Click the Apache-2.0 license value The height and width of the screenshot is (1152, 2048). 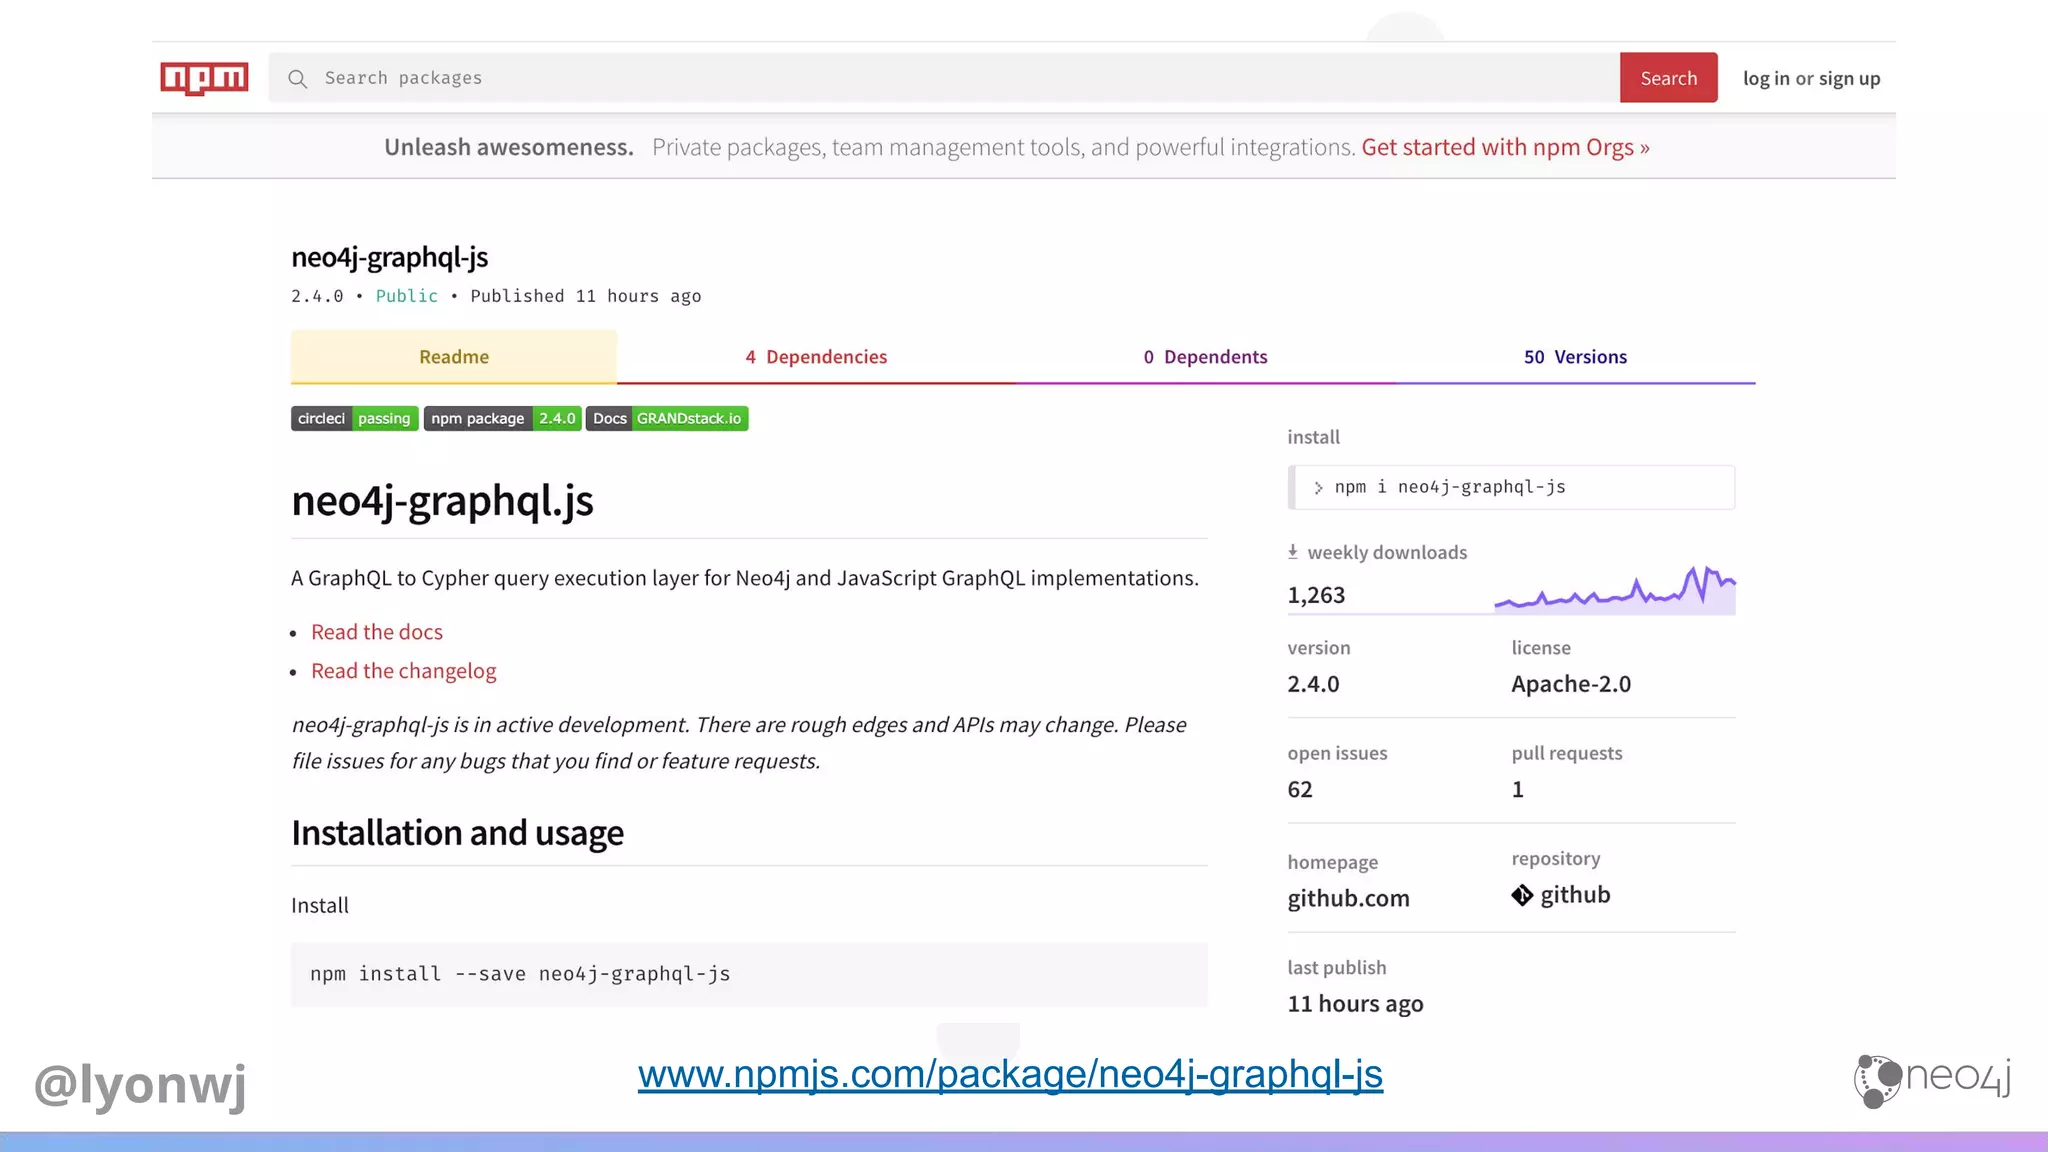pyautogui.click(x=1571, y=684)
